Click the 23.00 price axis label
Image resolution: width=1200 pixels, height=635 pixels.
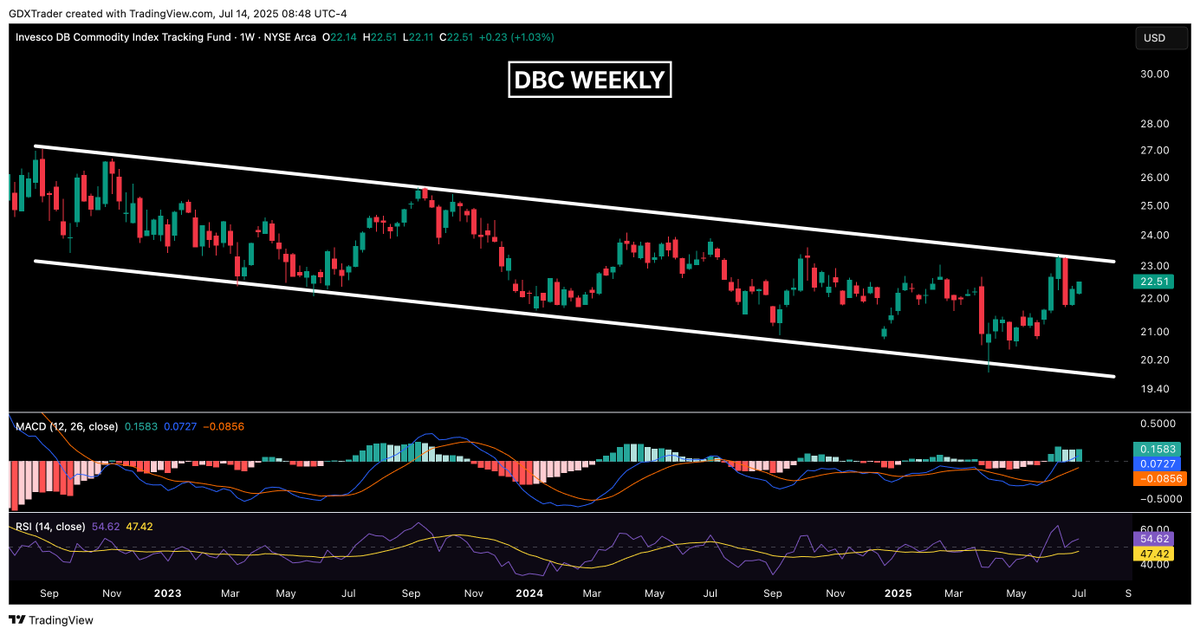[1155, 266]
